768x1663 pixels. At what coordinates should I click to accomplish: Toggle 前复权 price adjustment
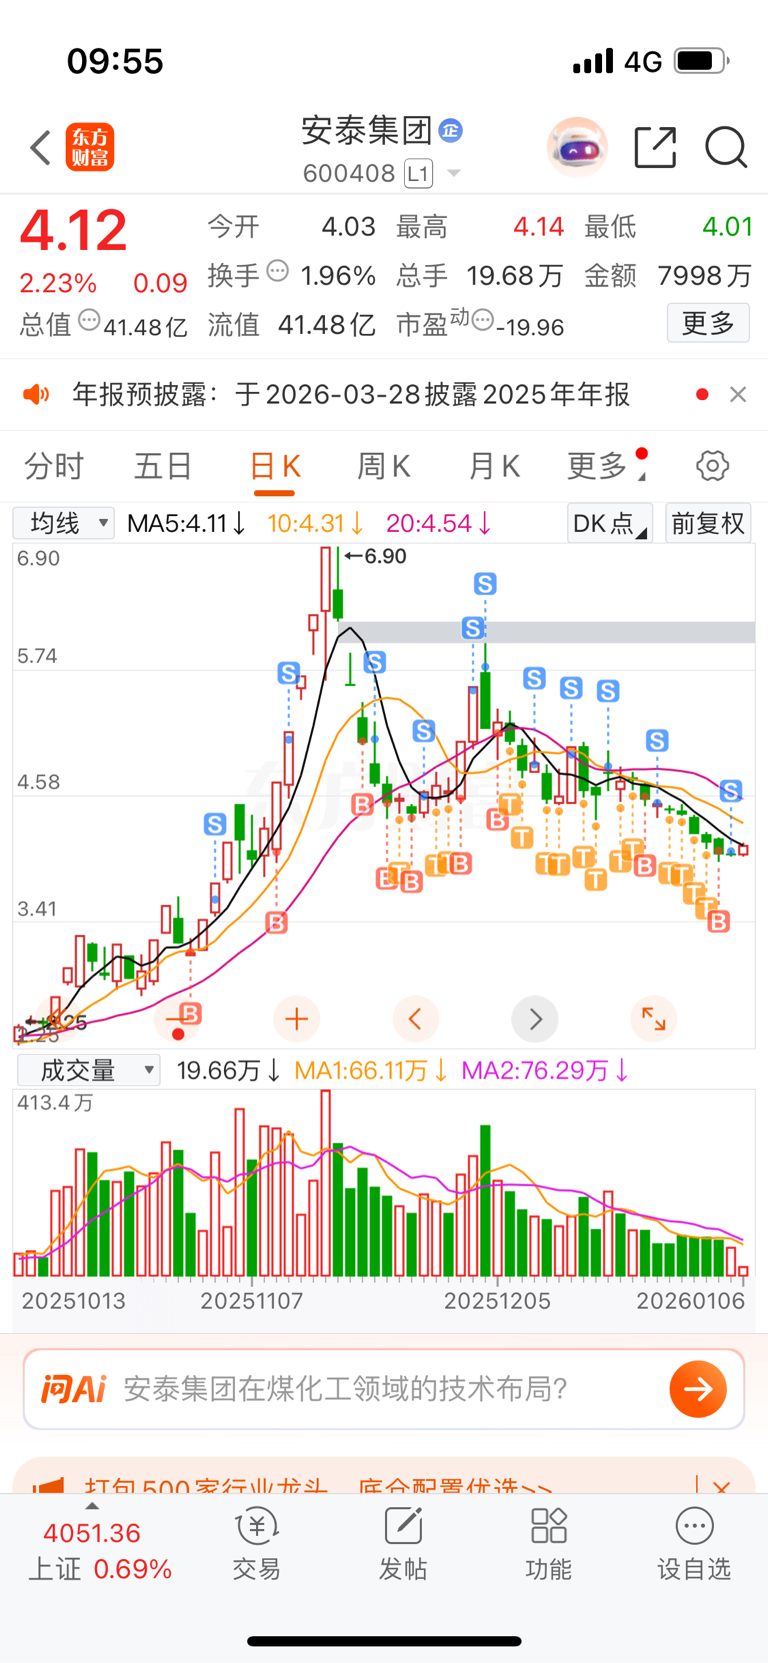(x=708, y=523)
